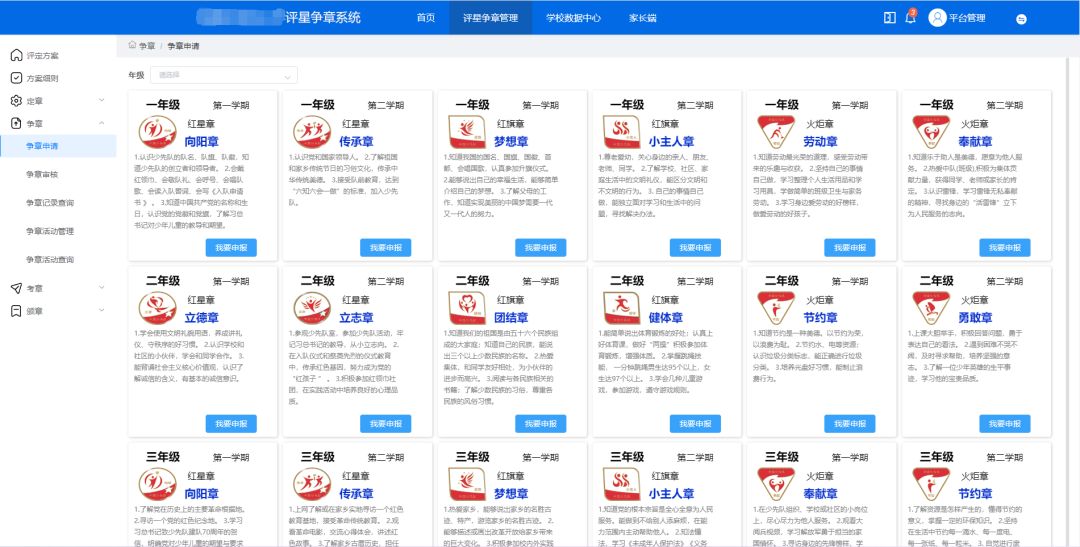Click the 三年级 小主人章 title text
This screenshot has height=547, width=1080.
click(x=672, y=494)
